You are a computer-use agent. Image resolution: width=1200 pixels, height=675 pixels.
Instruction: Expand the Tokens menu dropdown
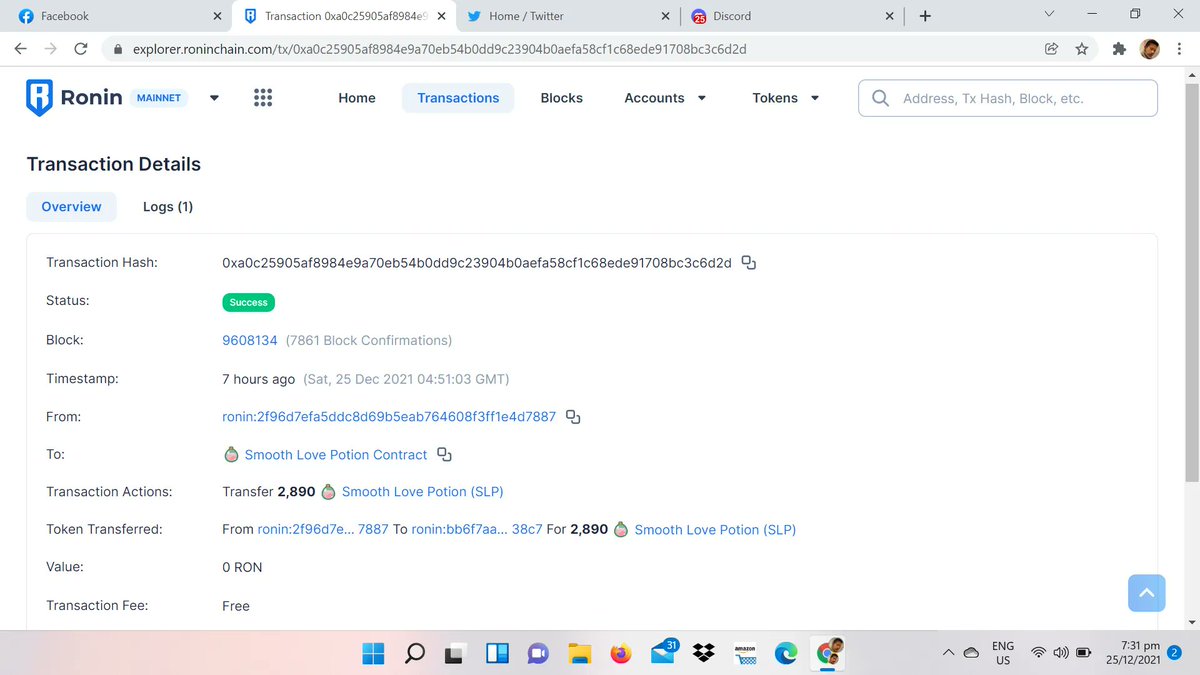815,98
